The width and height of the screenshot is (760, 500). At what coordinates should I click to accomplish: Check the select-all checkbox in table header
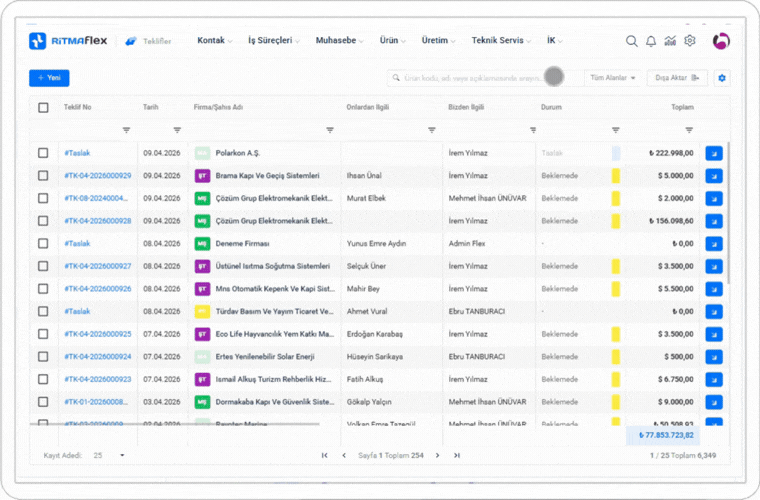(43, 107)
